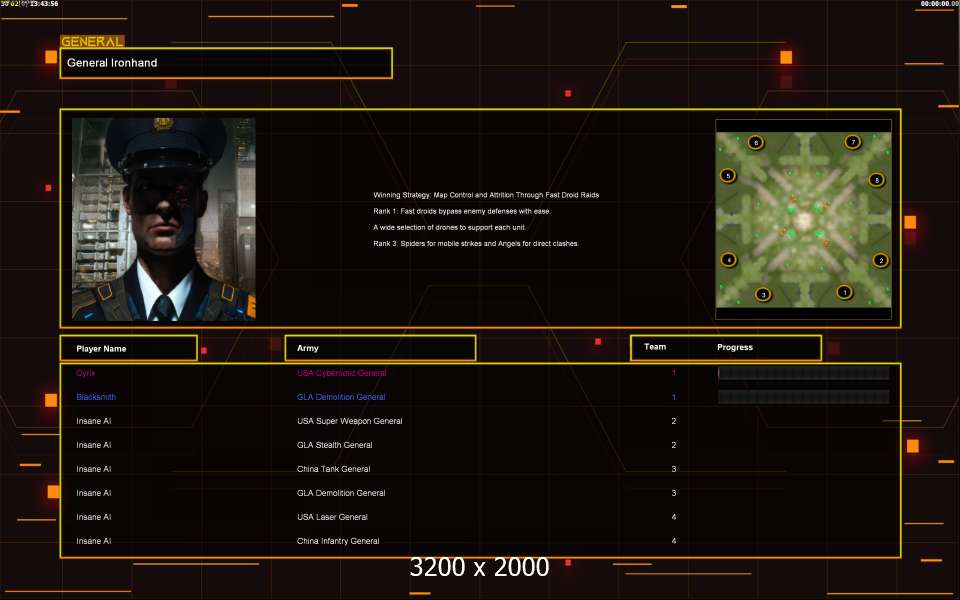Click the Winning Strategy description text

[x=486, y=195]
